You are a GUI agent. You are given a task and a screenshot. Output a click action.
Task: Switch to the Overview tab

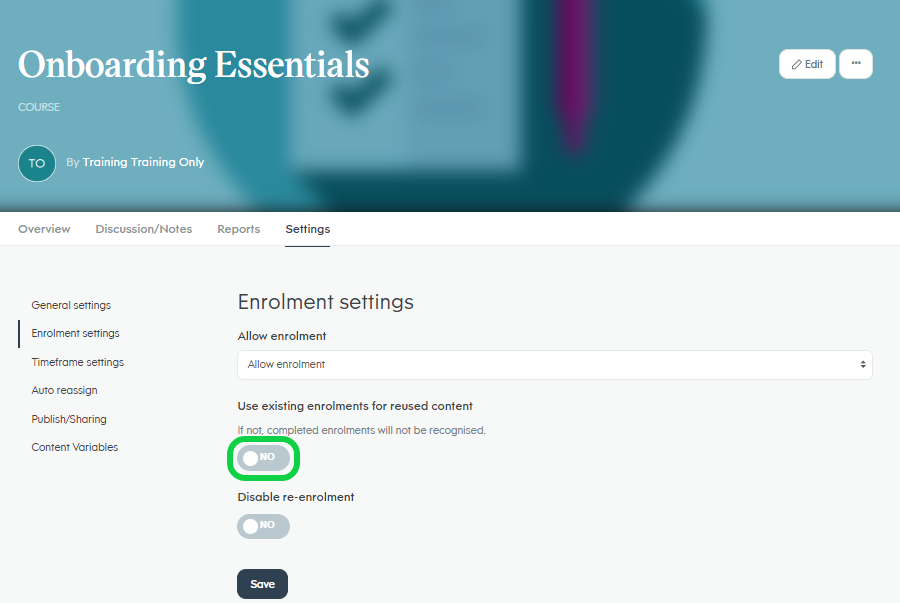[x=44, y=229]
